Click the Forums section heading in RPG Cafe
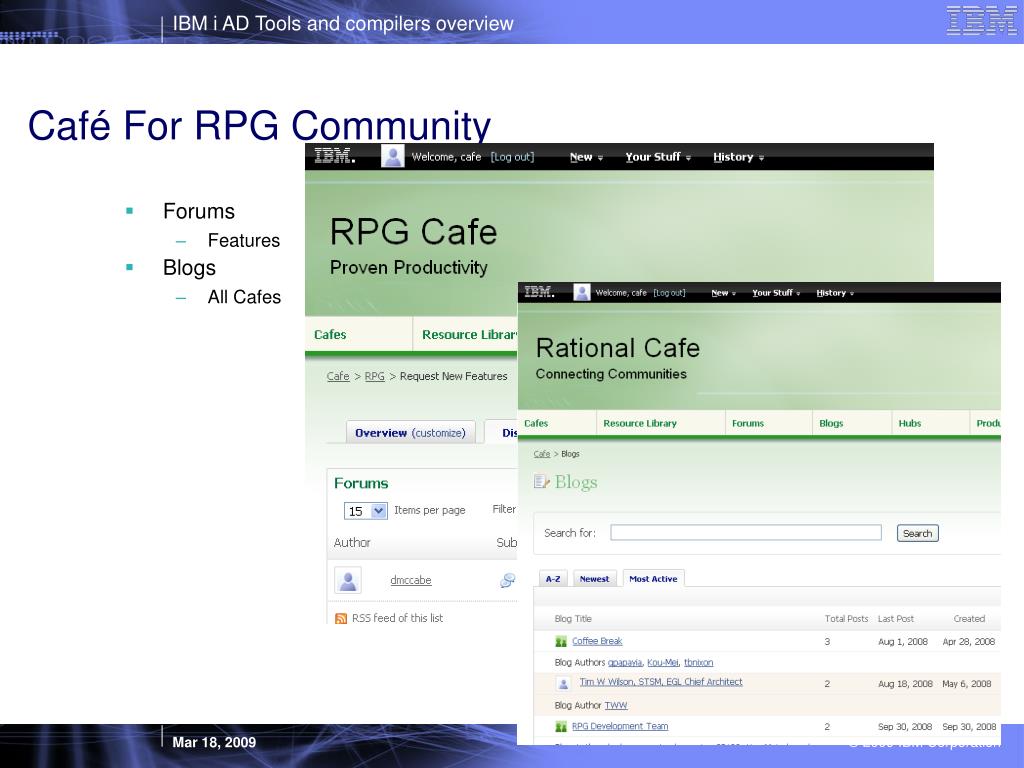This screenshot has width=1024, height=768. 361,483
